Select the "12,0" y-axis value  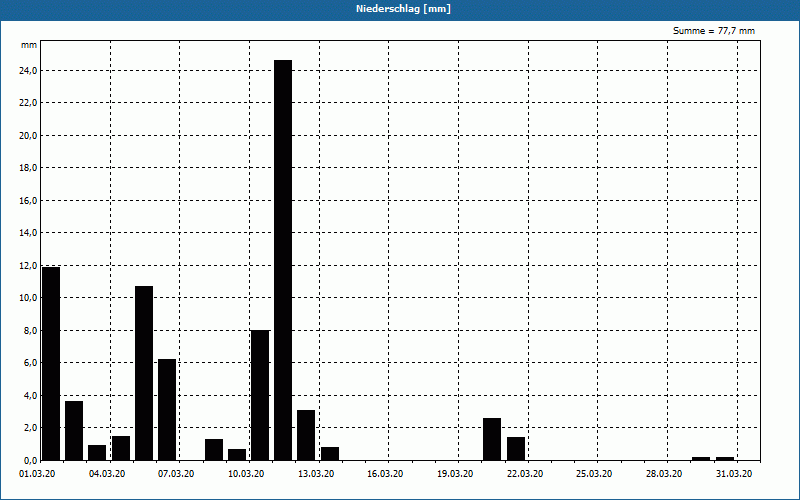click(x=28, y=265)
